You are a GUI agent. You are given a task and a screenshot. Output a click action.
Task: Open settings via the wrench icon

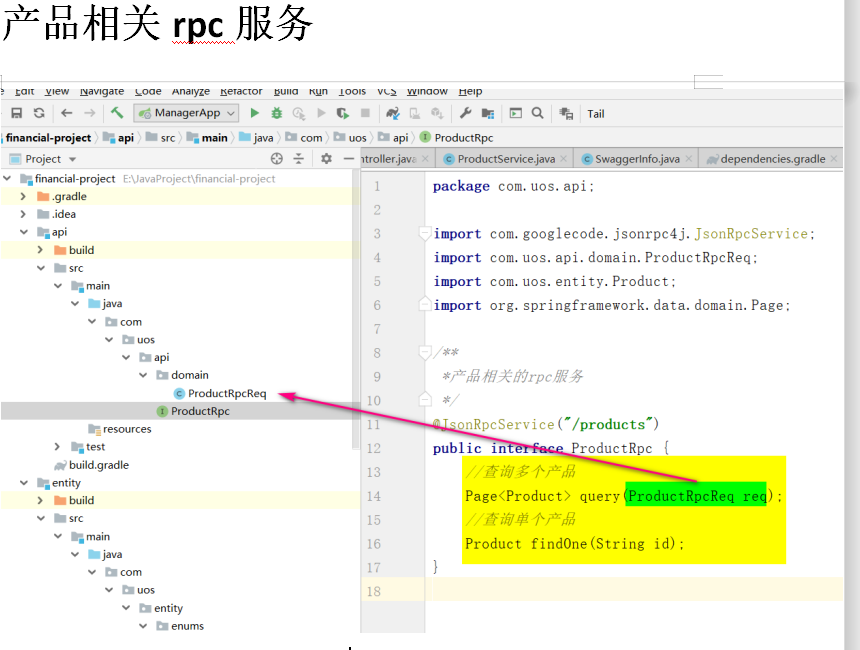[466, 114]
